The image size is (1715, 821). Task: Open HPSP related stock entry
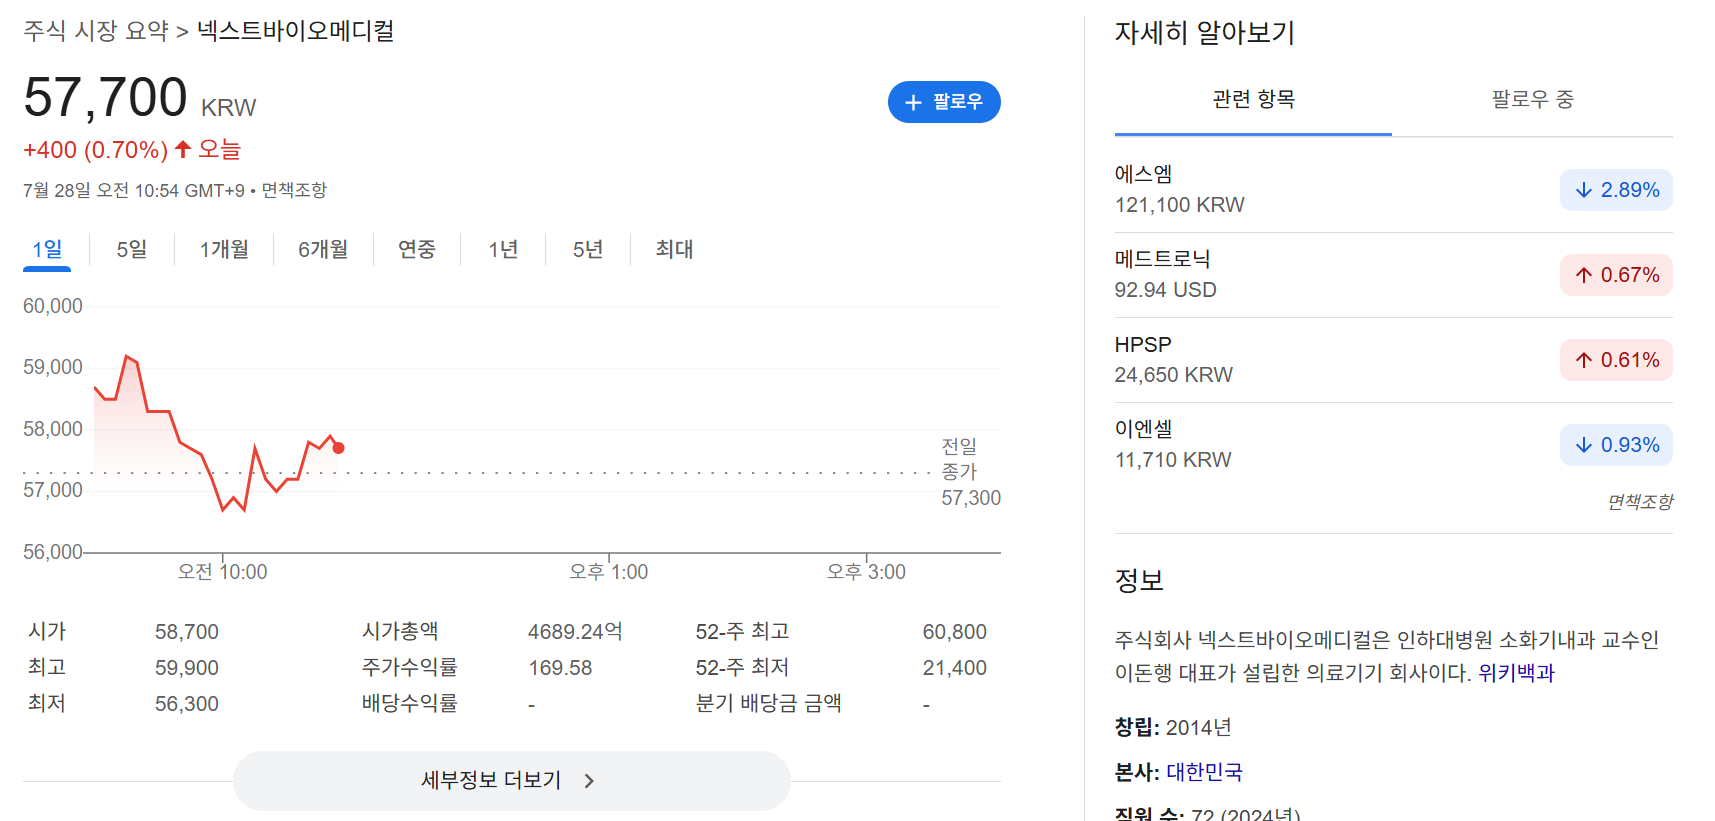point(1394,360)
